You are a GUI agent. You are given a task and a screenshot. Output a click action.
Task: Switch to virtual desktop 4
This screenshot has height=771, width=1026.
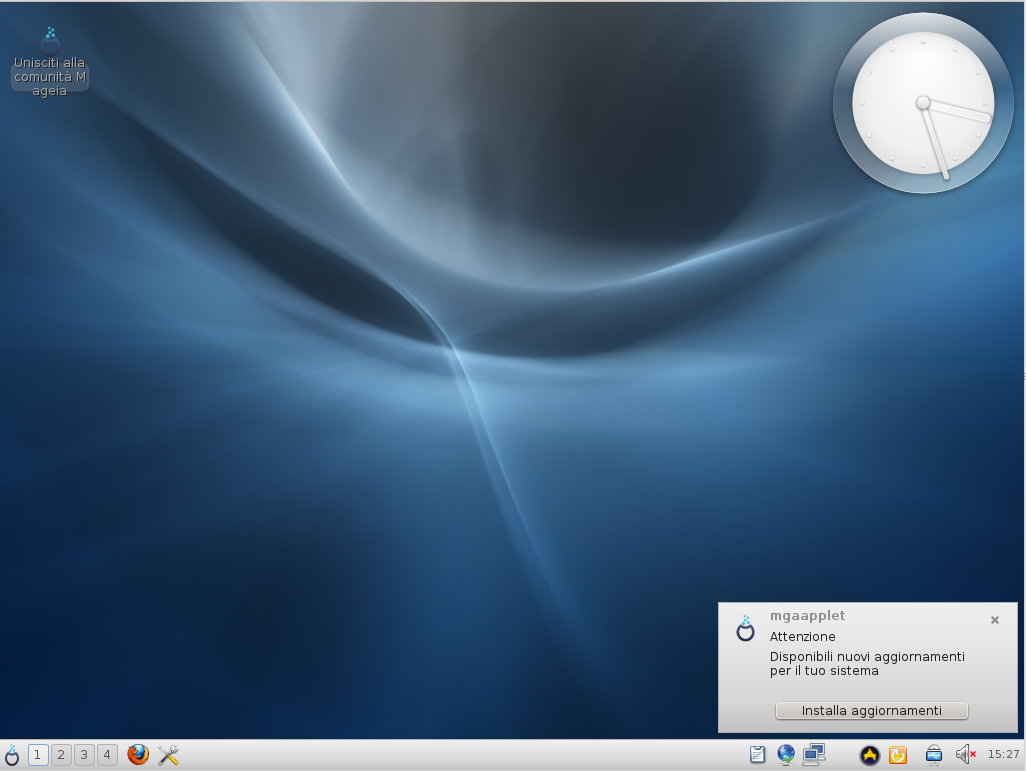(x=107, y=755)
